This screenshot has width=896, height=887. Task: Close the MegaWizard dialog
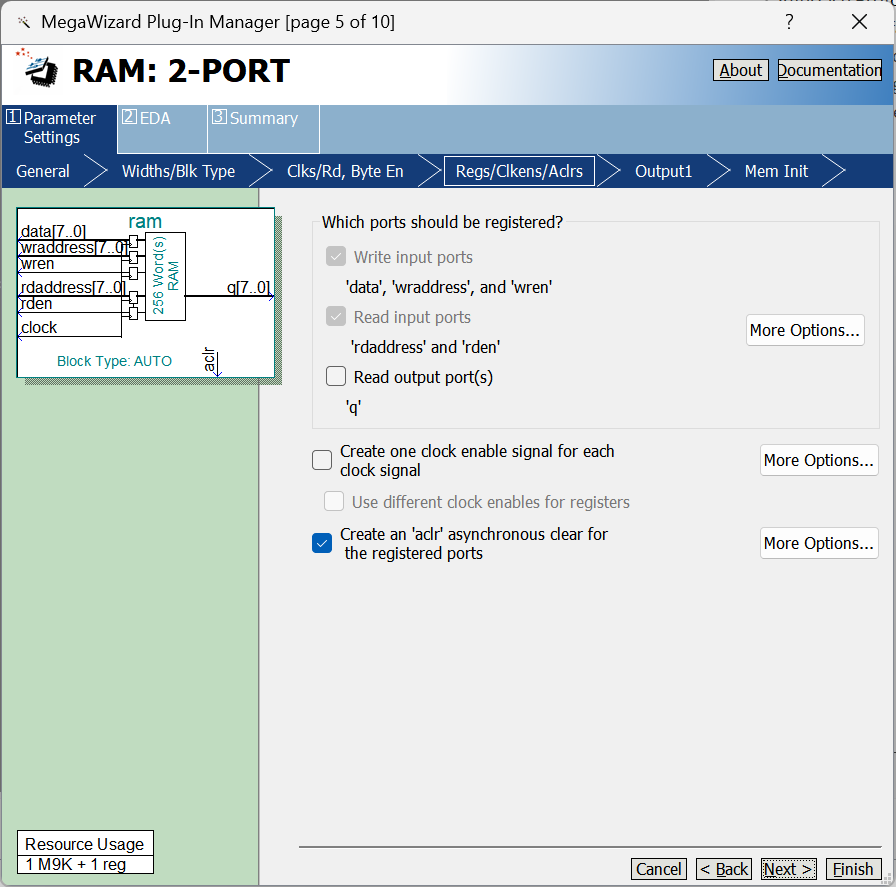(x=859, y=22)
